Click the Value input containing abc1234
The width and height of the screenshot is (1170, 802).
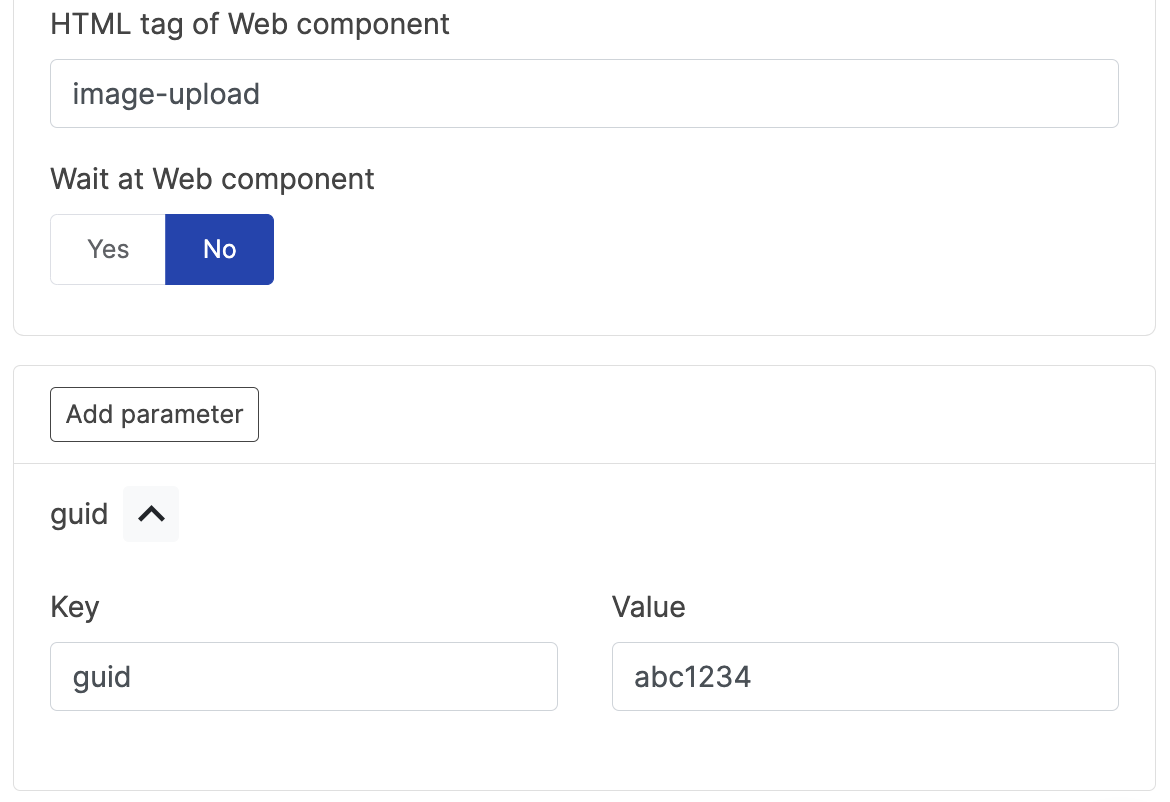tap(865, 677)
